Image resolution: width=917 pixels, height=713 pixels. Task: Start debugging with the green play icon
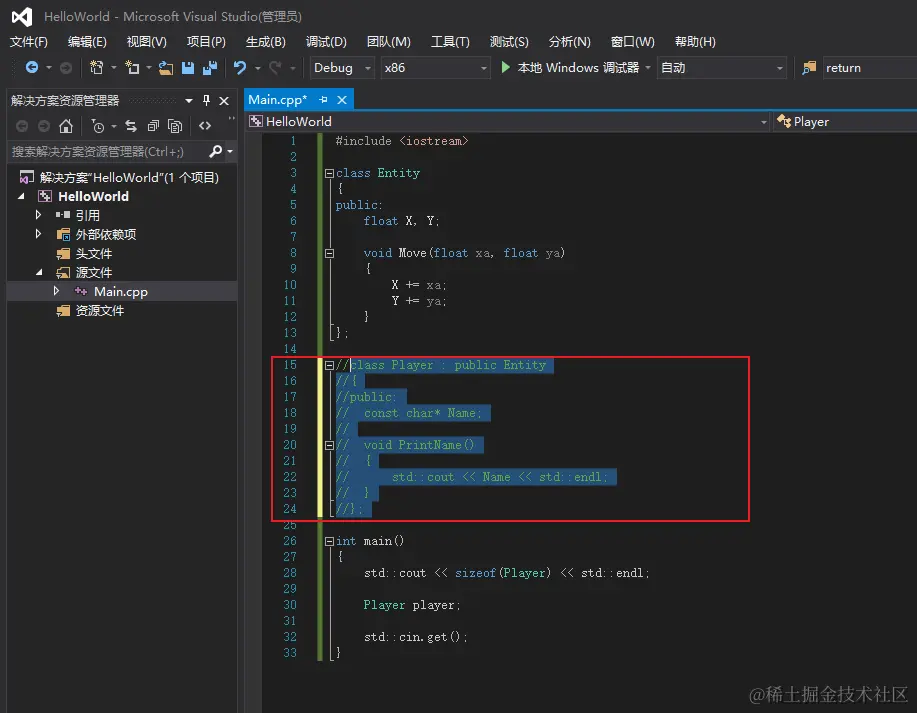point(505,67)
